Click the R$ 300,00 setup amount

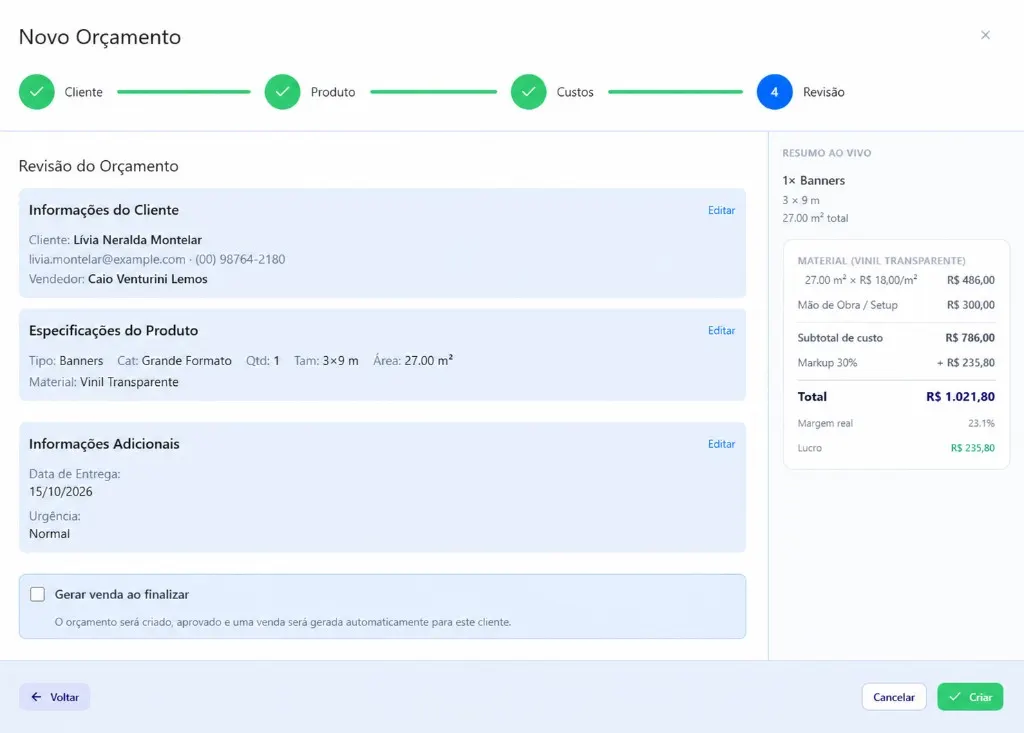click(970, 305)
